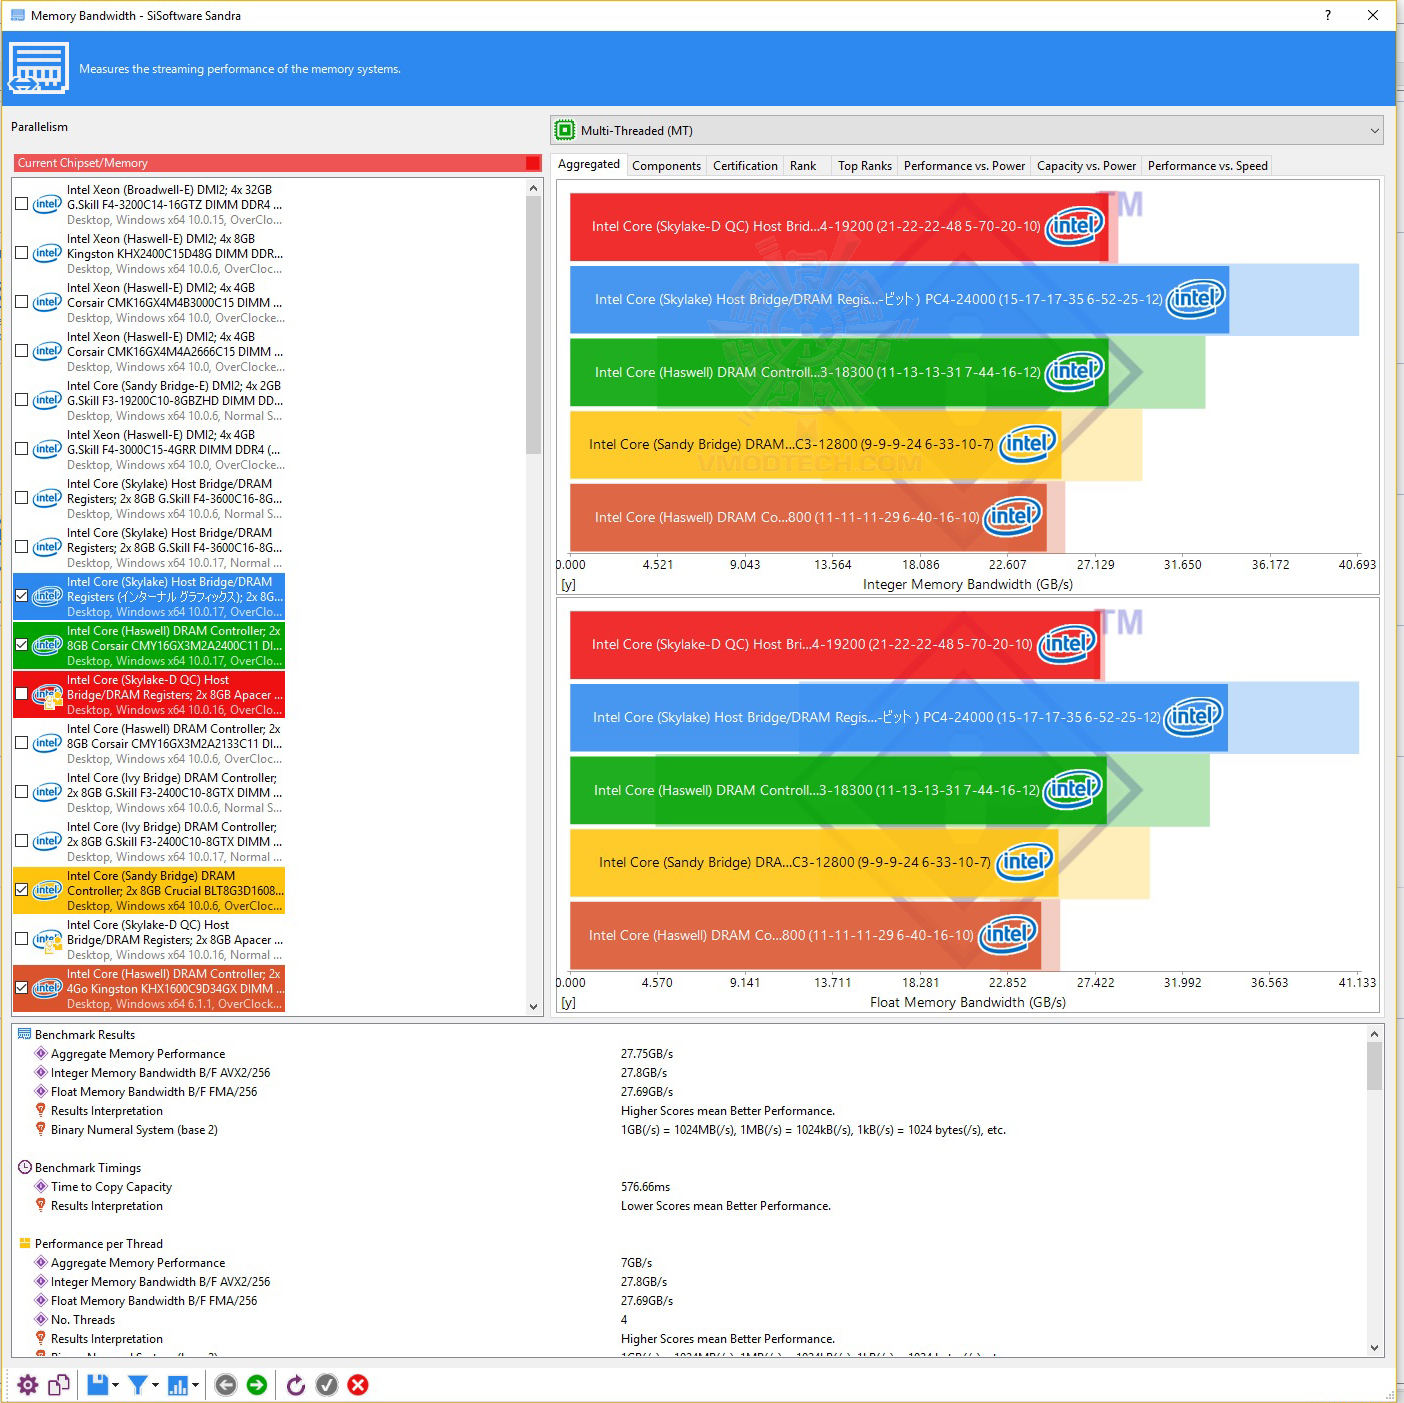This screenshot has width=1404, height=1403.
Task: Click the red color swatch on Current Chipset/Memory
Action: pyautogui.click(x=533, y=163)
